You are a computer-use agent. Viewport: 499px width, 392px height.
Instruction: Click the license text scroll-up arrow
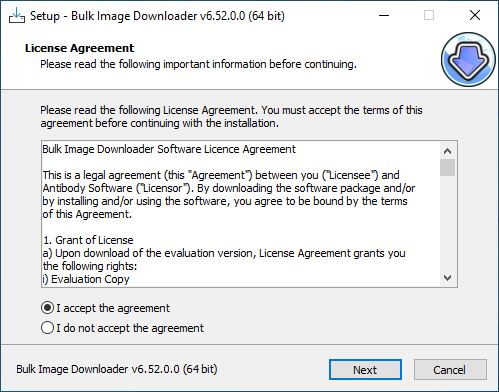point(448,151)
